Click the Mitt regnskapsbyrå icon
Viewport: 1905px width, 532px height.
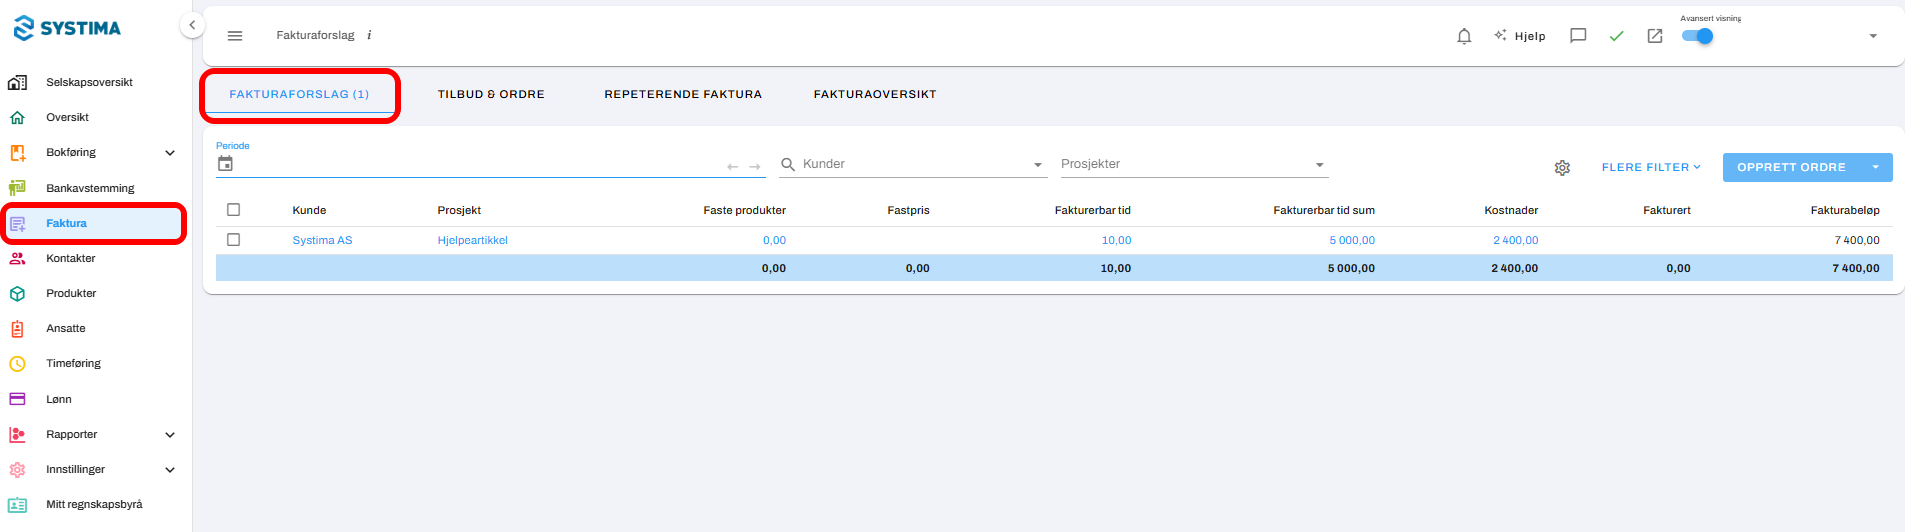pos(17,504)
